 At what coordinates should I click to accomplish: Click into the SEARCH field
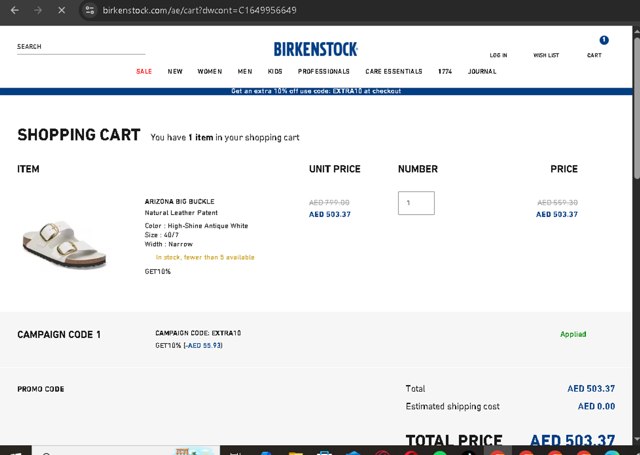point(81,47)
